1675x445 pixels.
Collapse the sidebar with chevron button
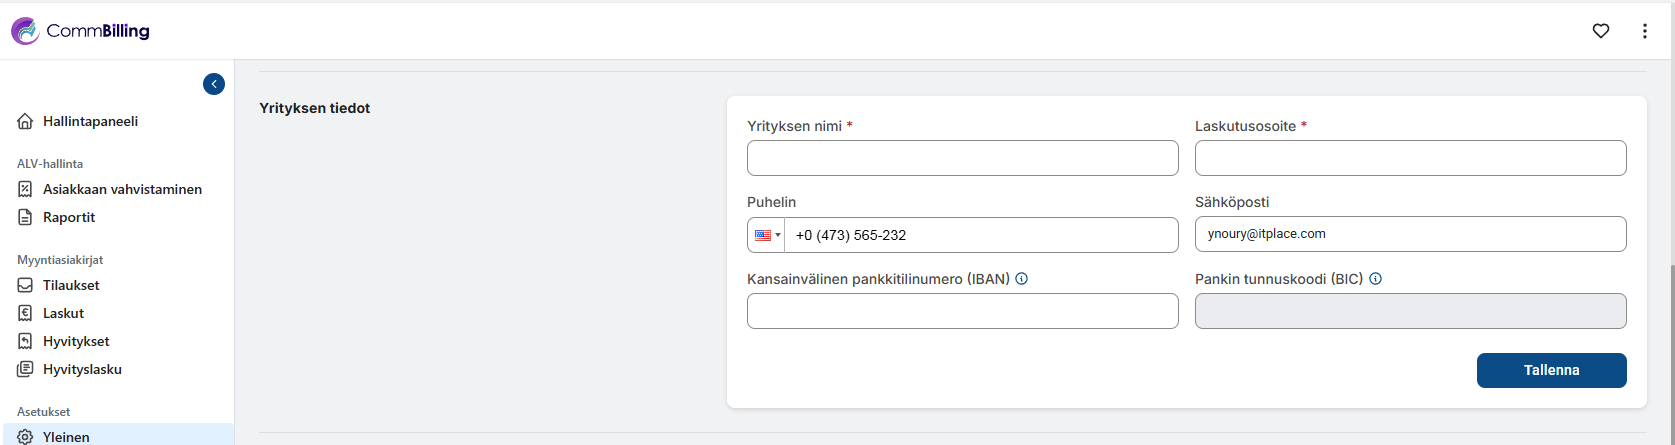[214, 84]
